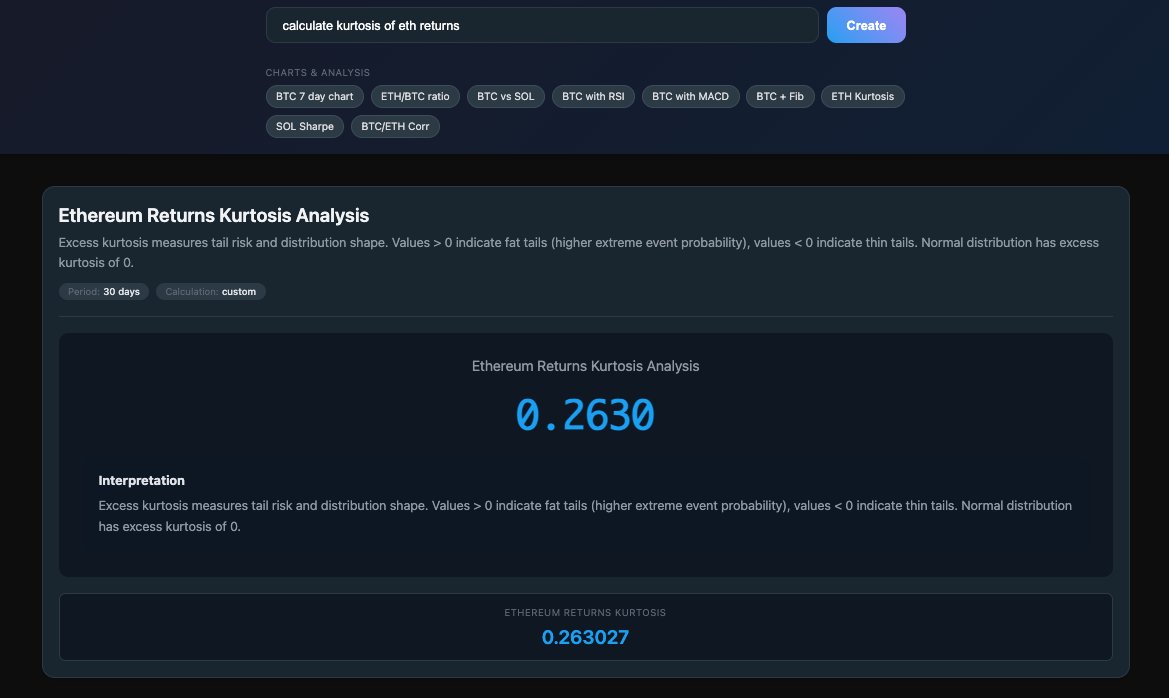Select the ETH Kurtosis chip
The width and height of the screenshot is (1169, 698).
[x=863, y=96]
